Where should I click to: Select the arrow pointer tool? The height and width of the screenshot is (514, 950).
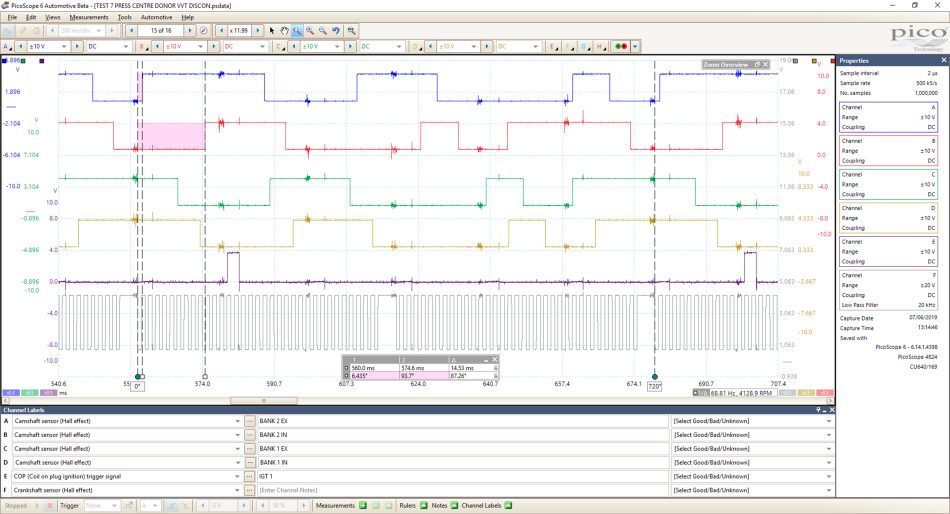coord(271,30)
